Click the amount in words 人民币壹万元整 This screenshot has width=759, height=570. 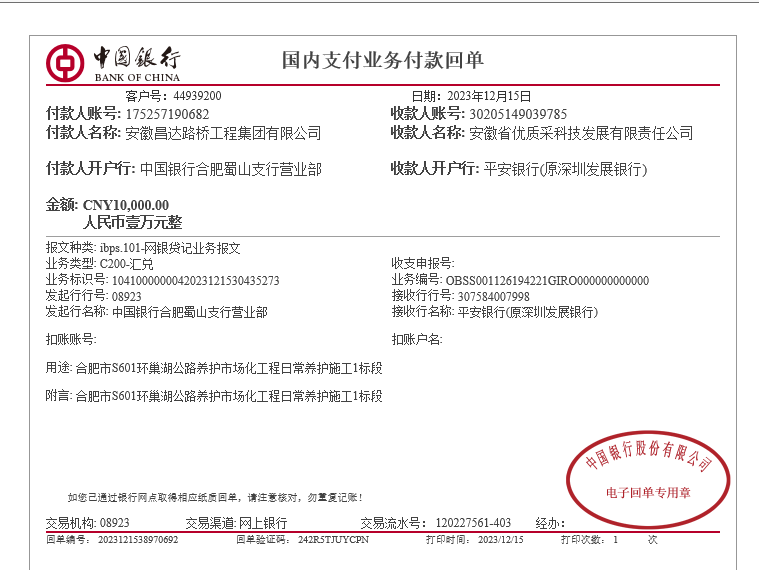132,222
